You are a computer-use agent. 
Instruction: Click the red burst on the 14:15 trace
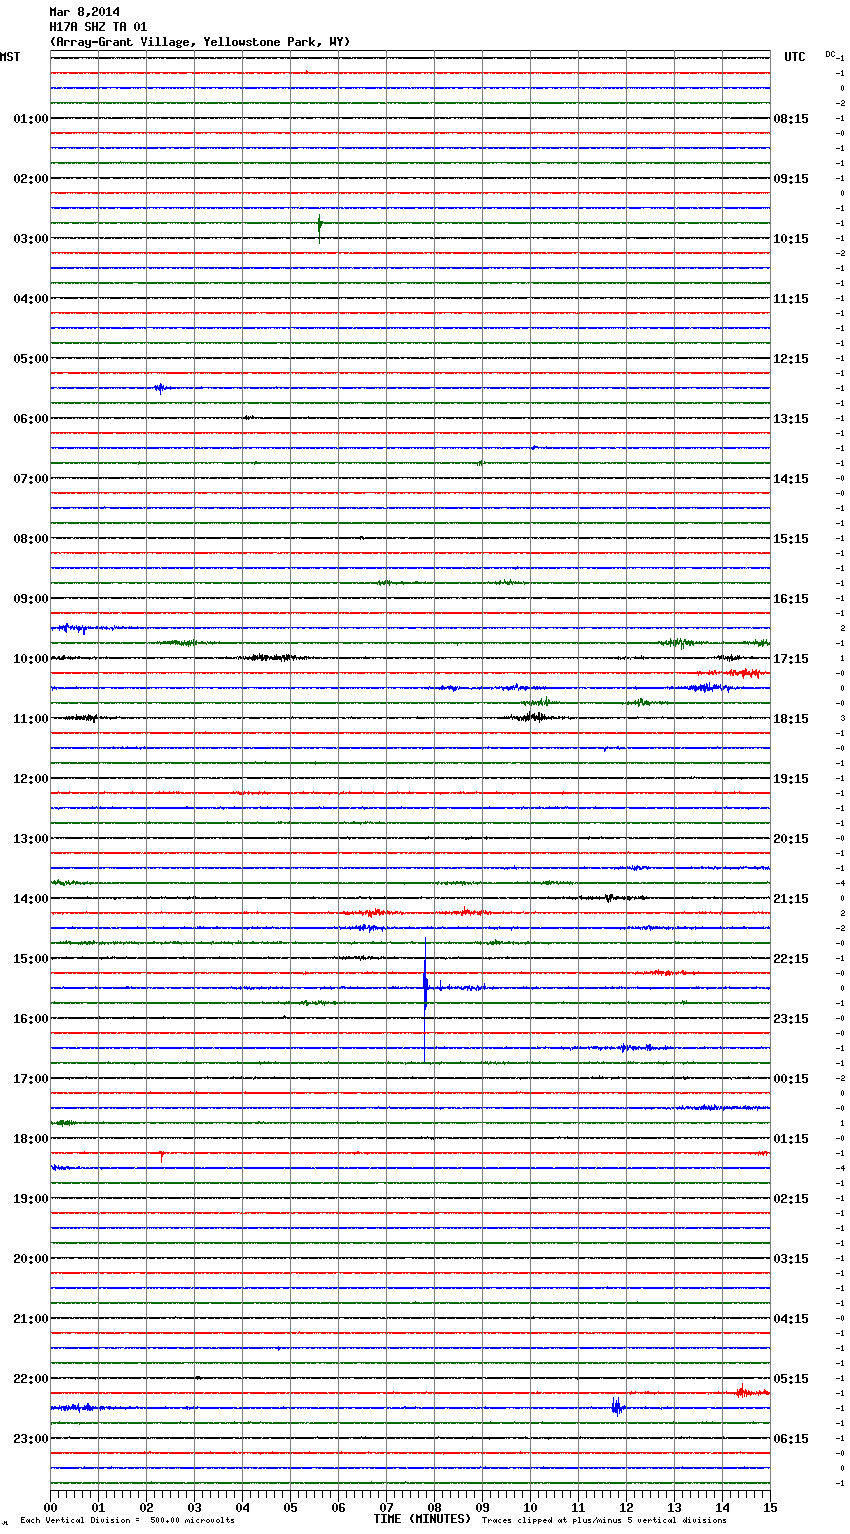coord(372,913)
